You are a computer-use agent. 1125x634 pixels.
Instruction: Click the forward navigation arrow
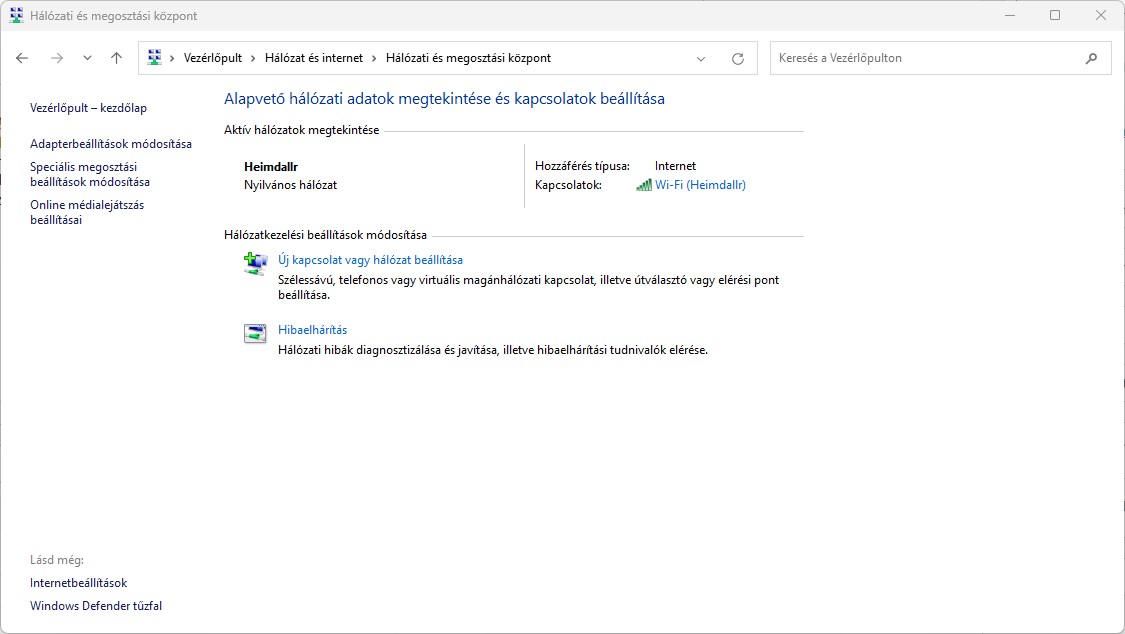pos(56,58)
